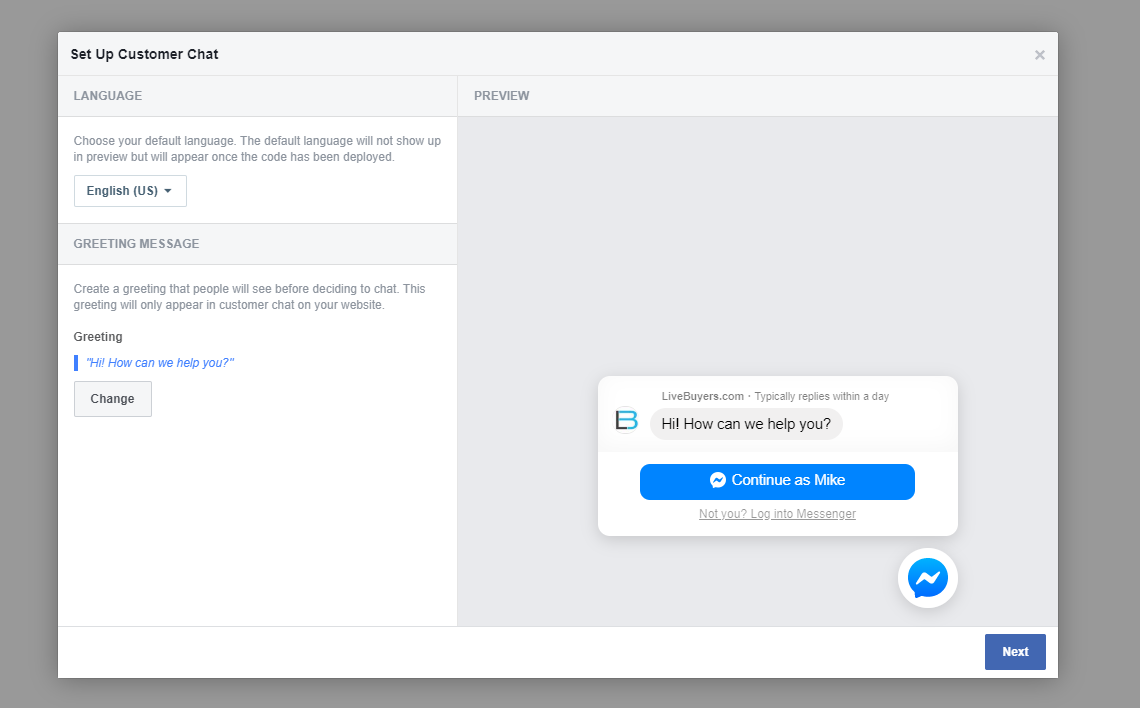Screen dimensions: 1140x708
Task: Click the LiveBuyers.com name in the preview
Action: tap(702, 396)
